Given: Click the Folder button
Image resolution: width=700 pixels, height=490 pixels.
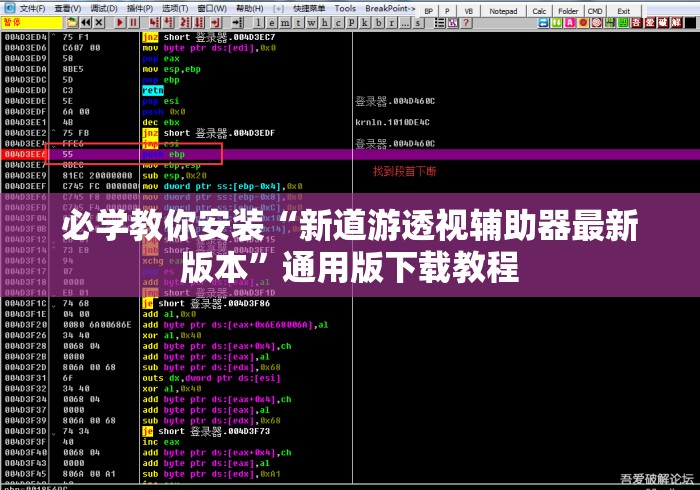Looking at the screenshot, I should (568, 11).
